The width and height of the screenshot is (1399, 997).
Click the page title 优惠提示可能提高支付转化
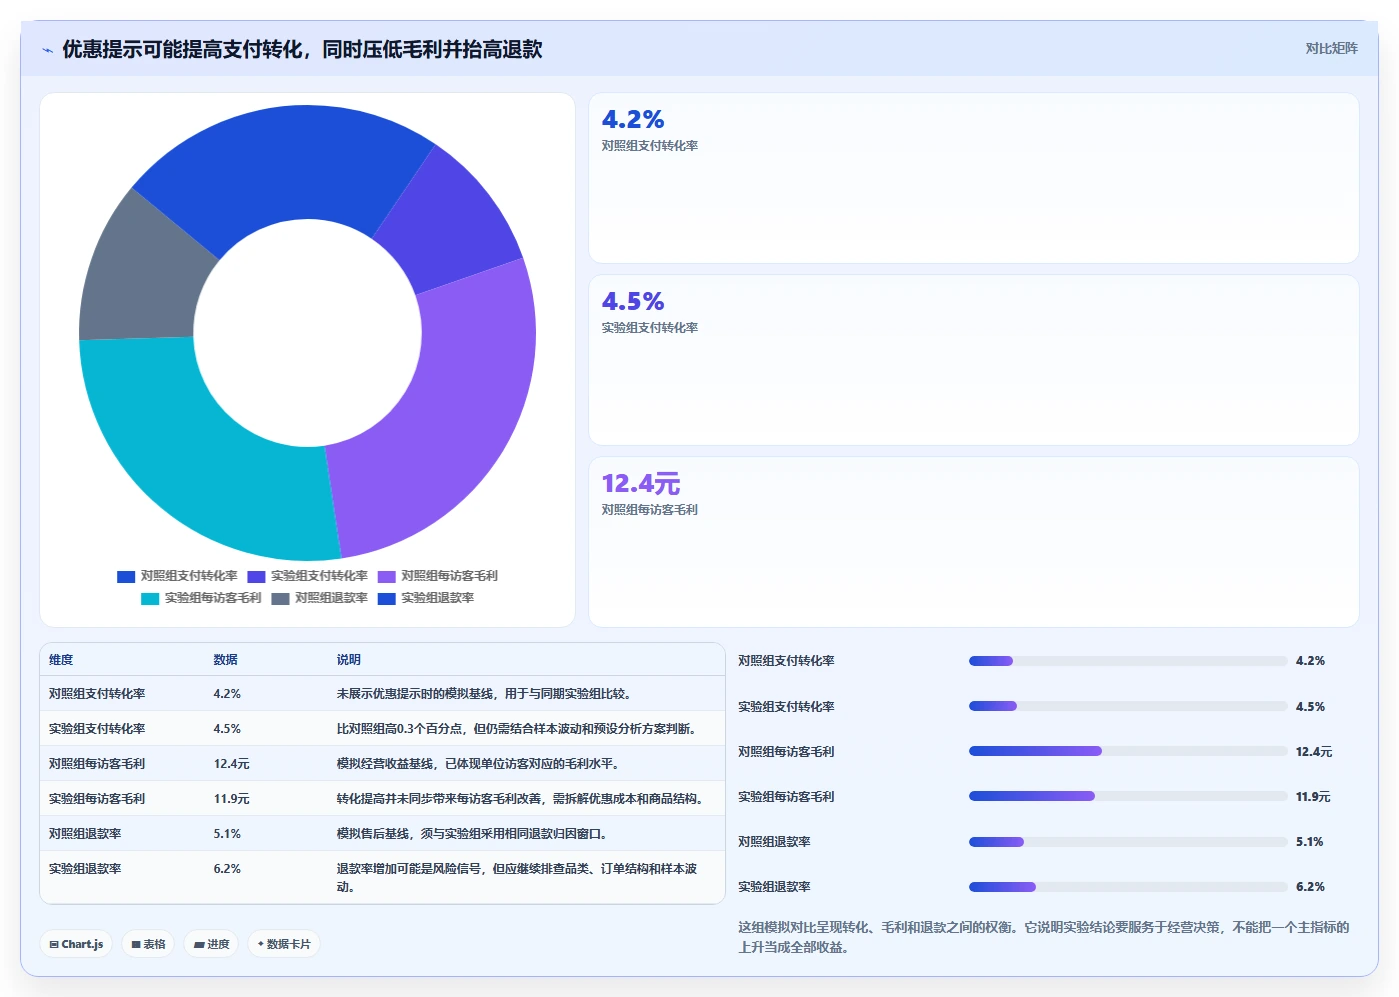coord(302,50)
